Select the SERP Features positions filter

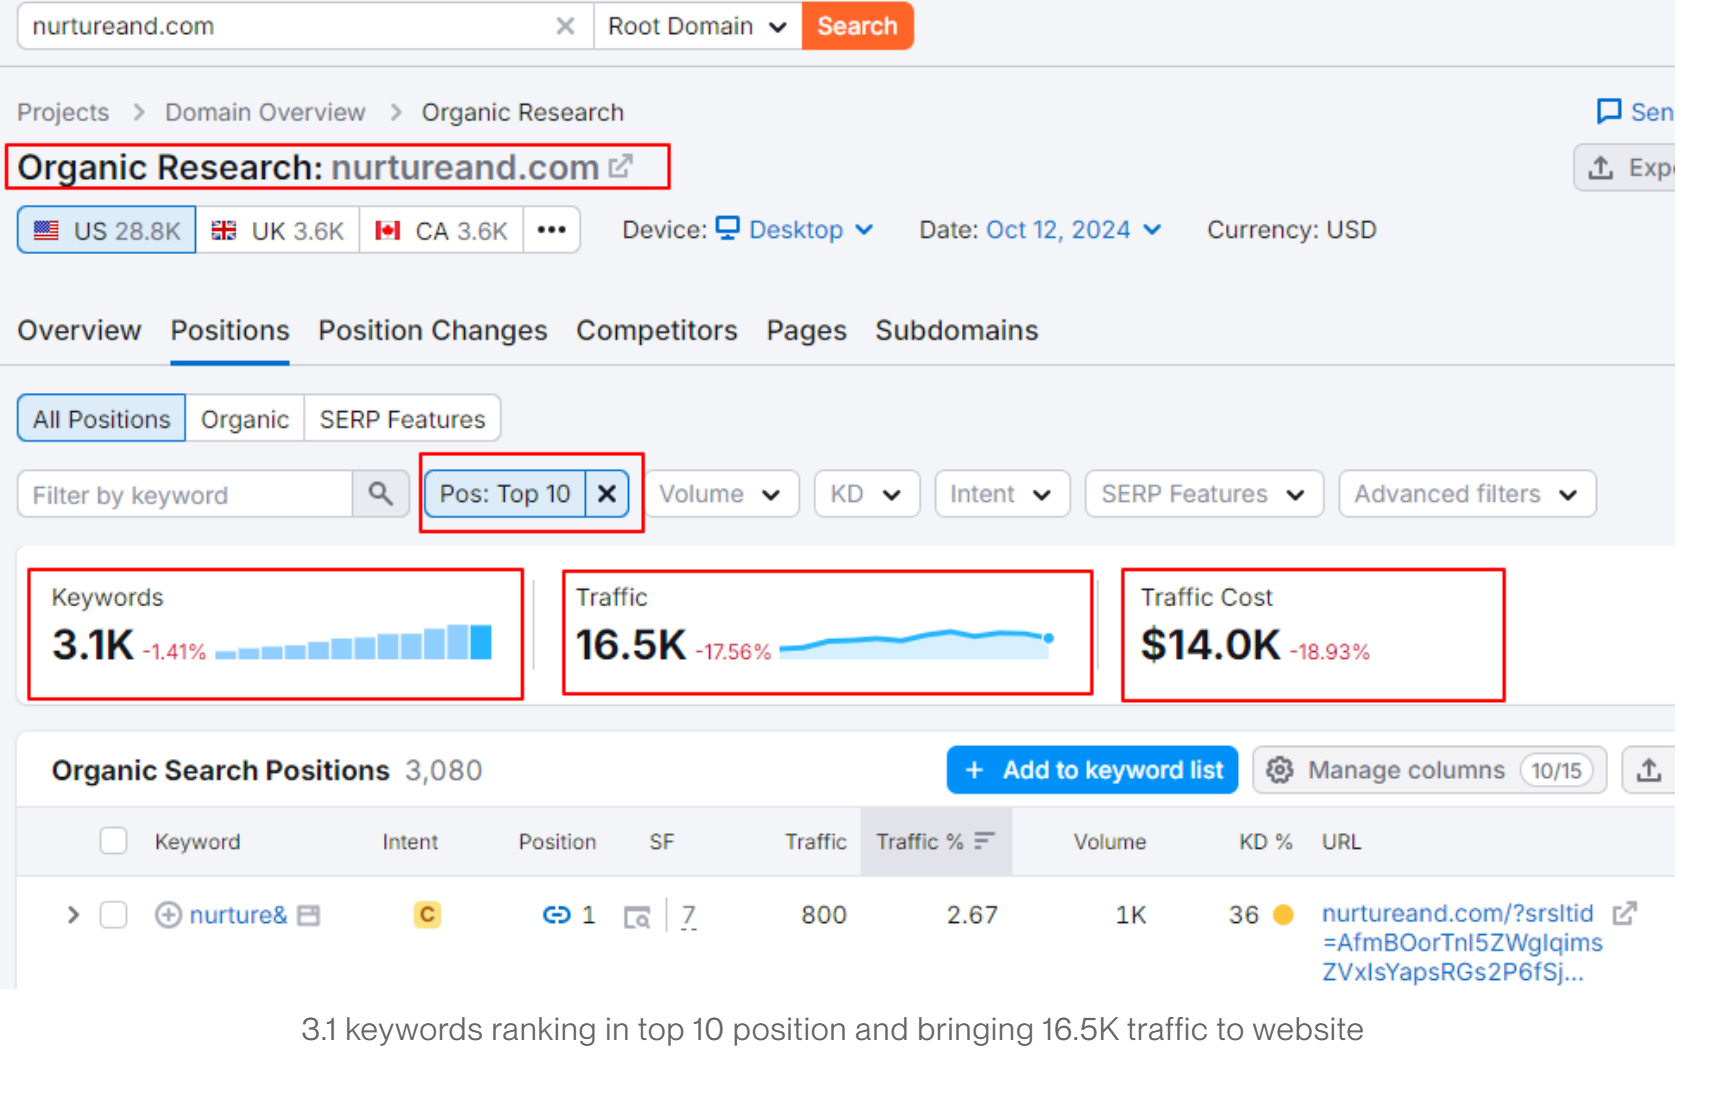click(402, 419)
